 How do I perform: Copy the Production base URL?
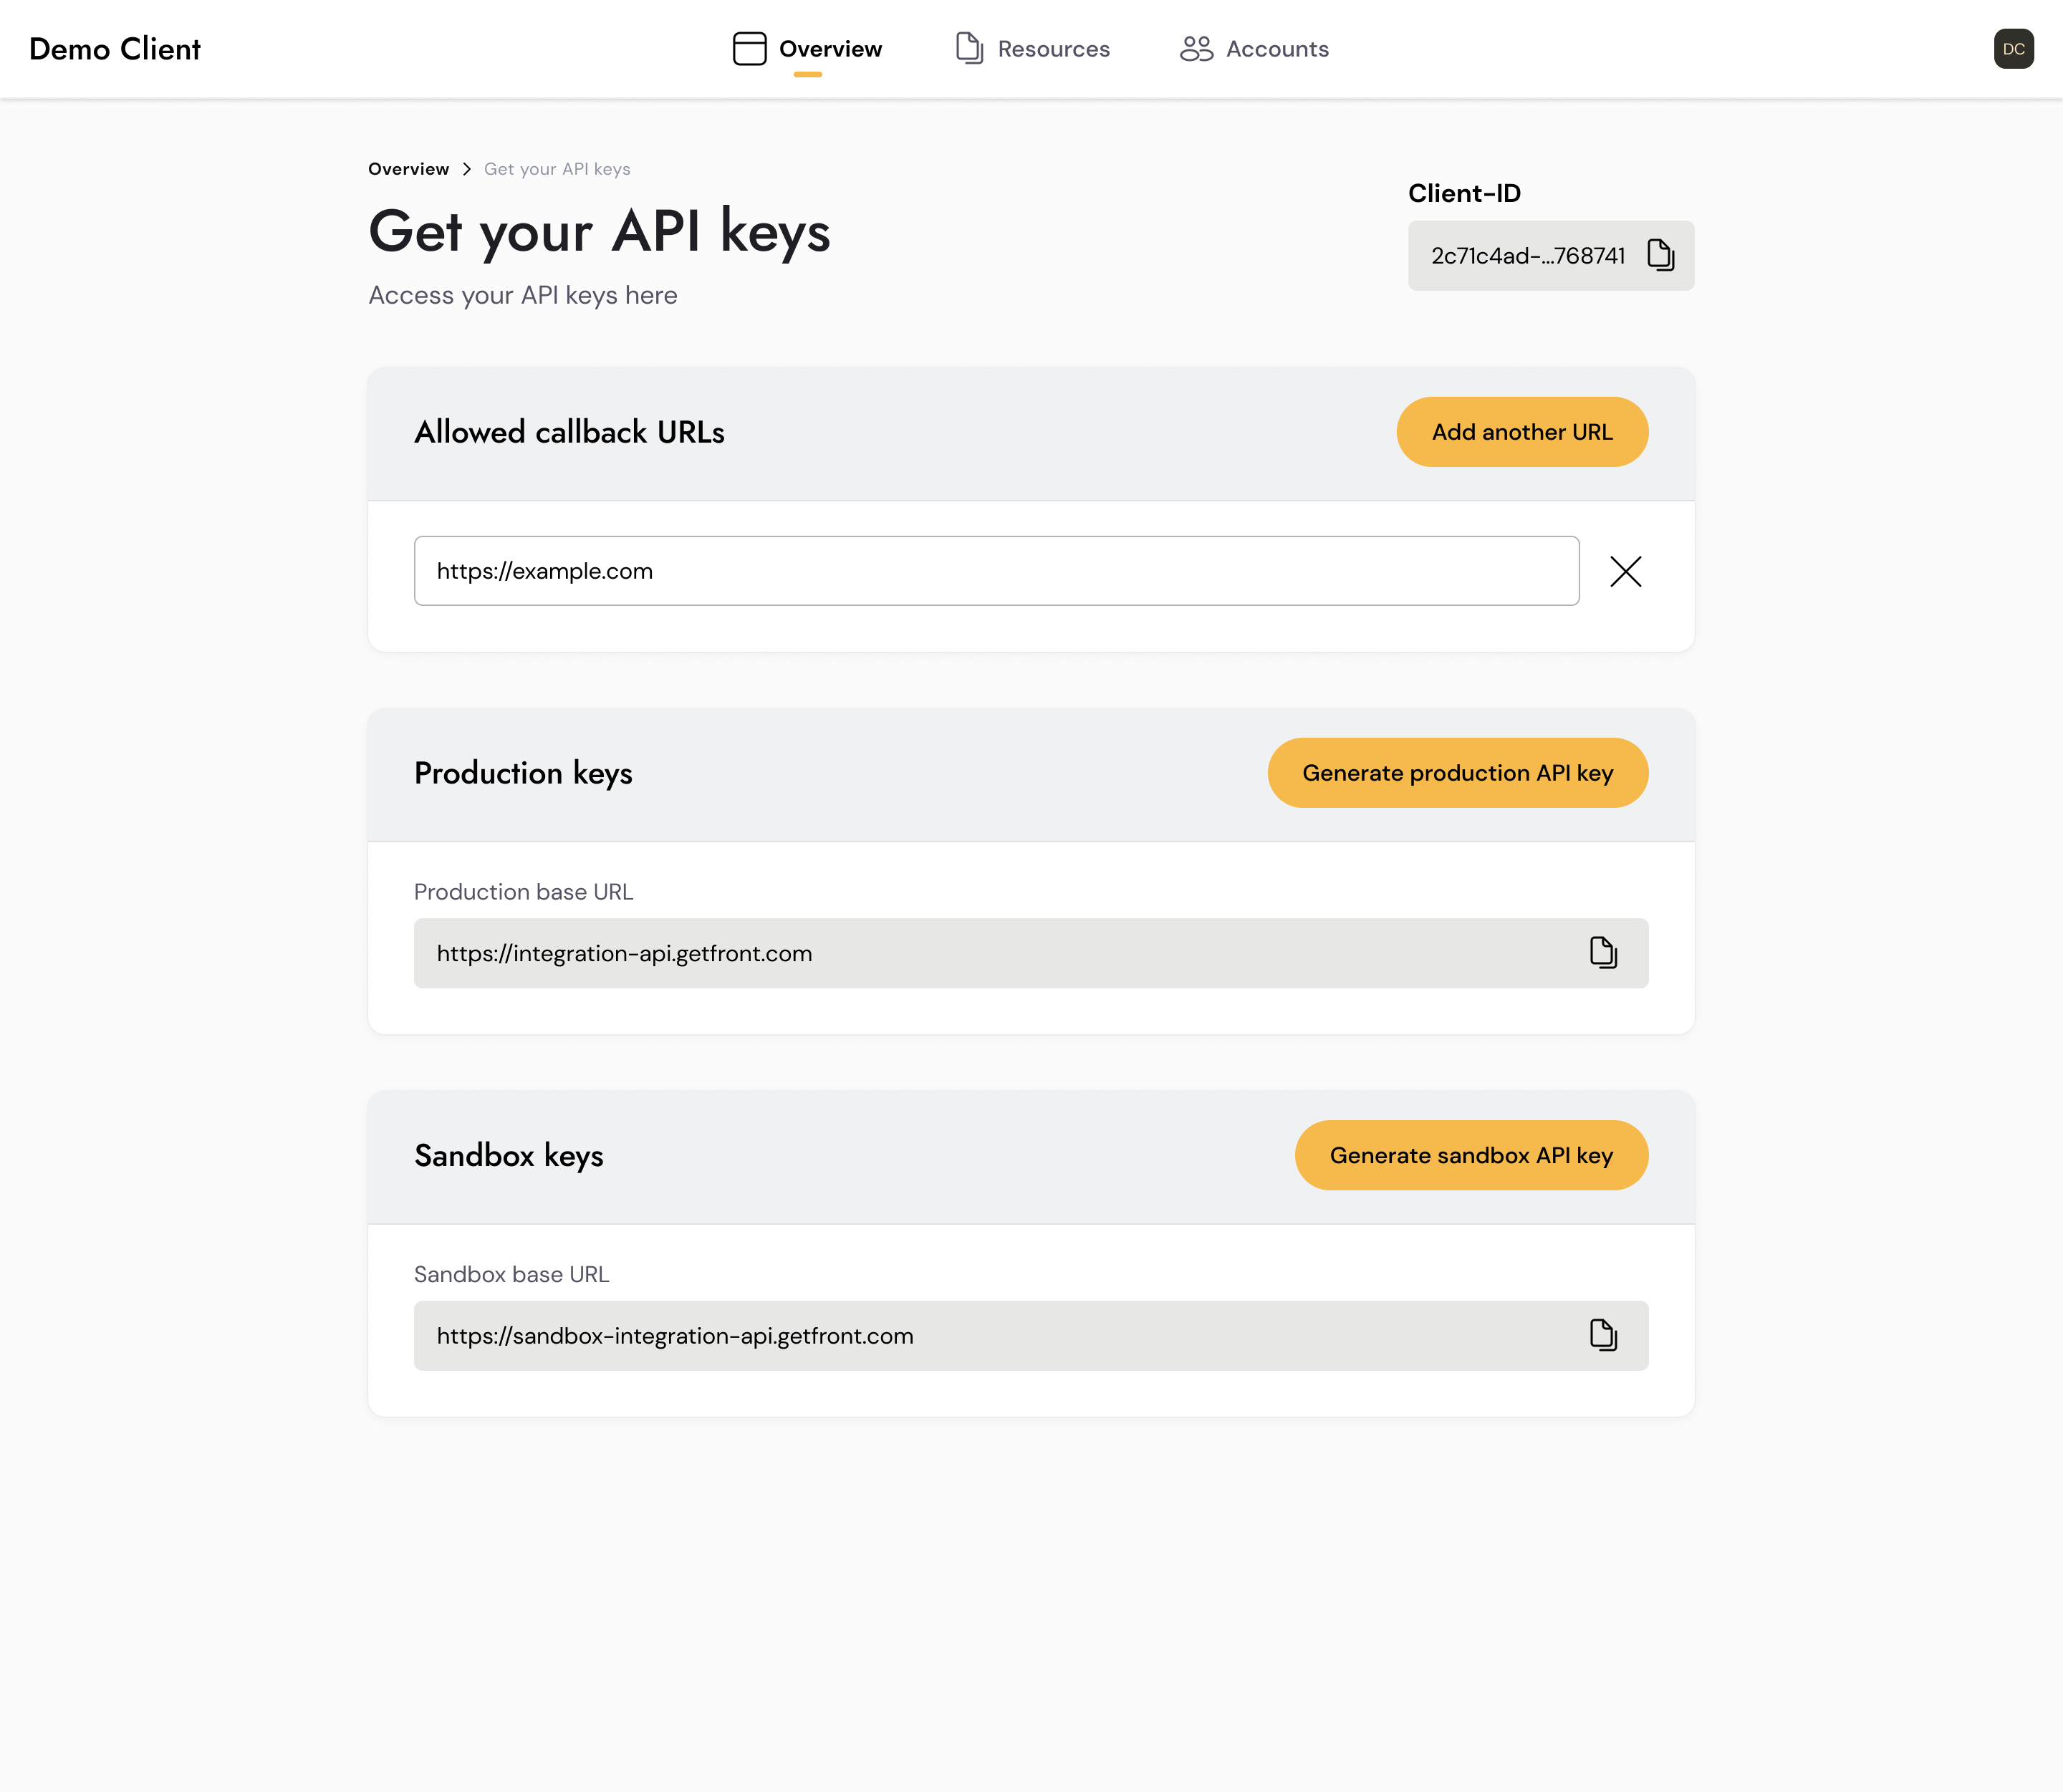[x=1603, y=952]
